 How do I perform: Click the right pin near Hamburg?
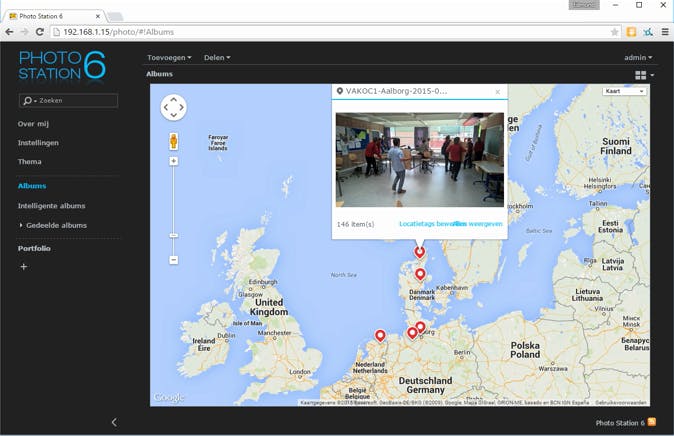pyautogui.click(x=421, y=328)
